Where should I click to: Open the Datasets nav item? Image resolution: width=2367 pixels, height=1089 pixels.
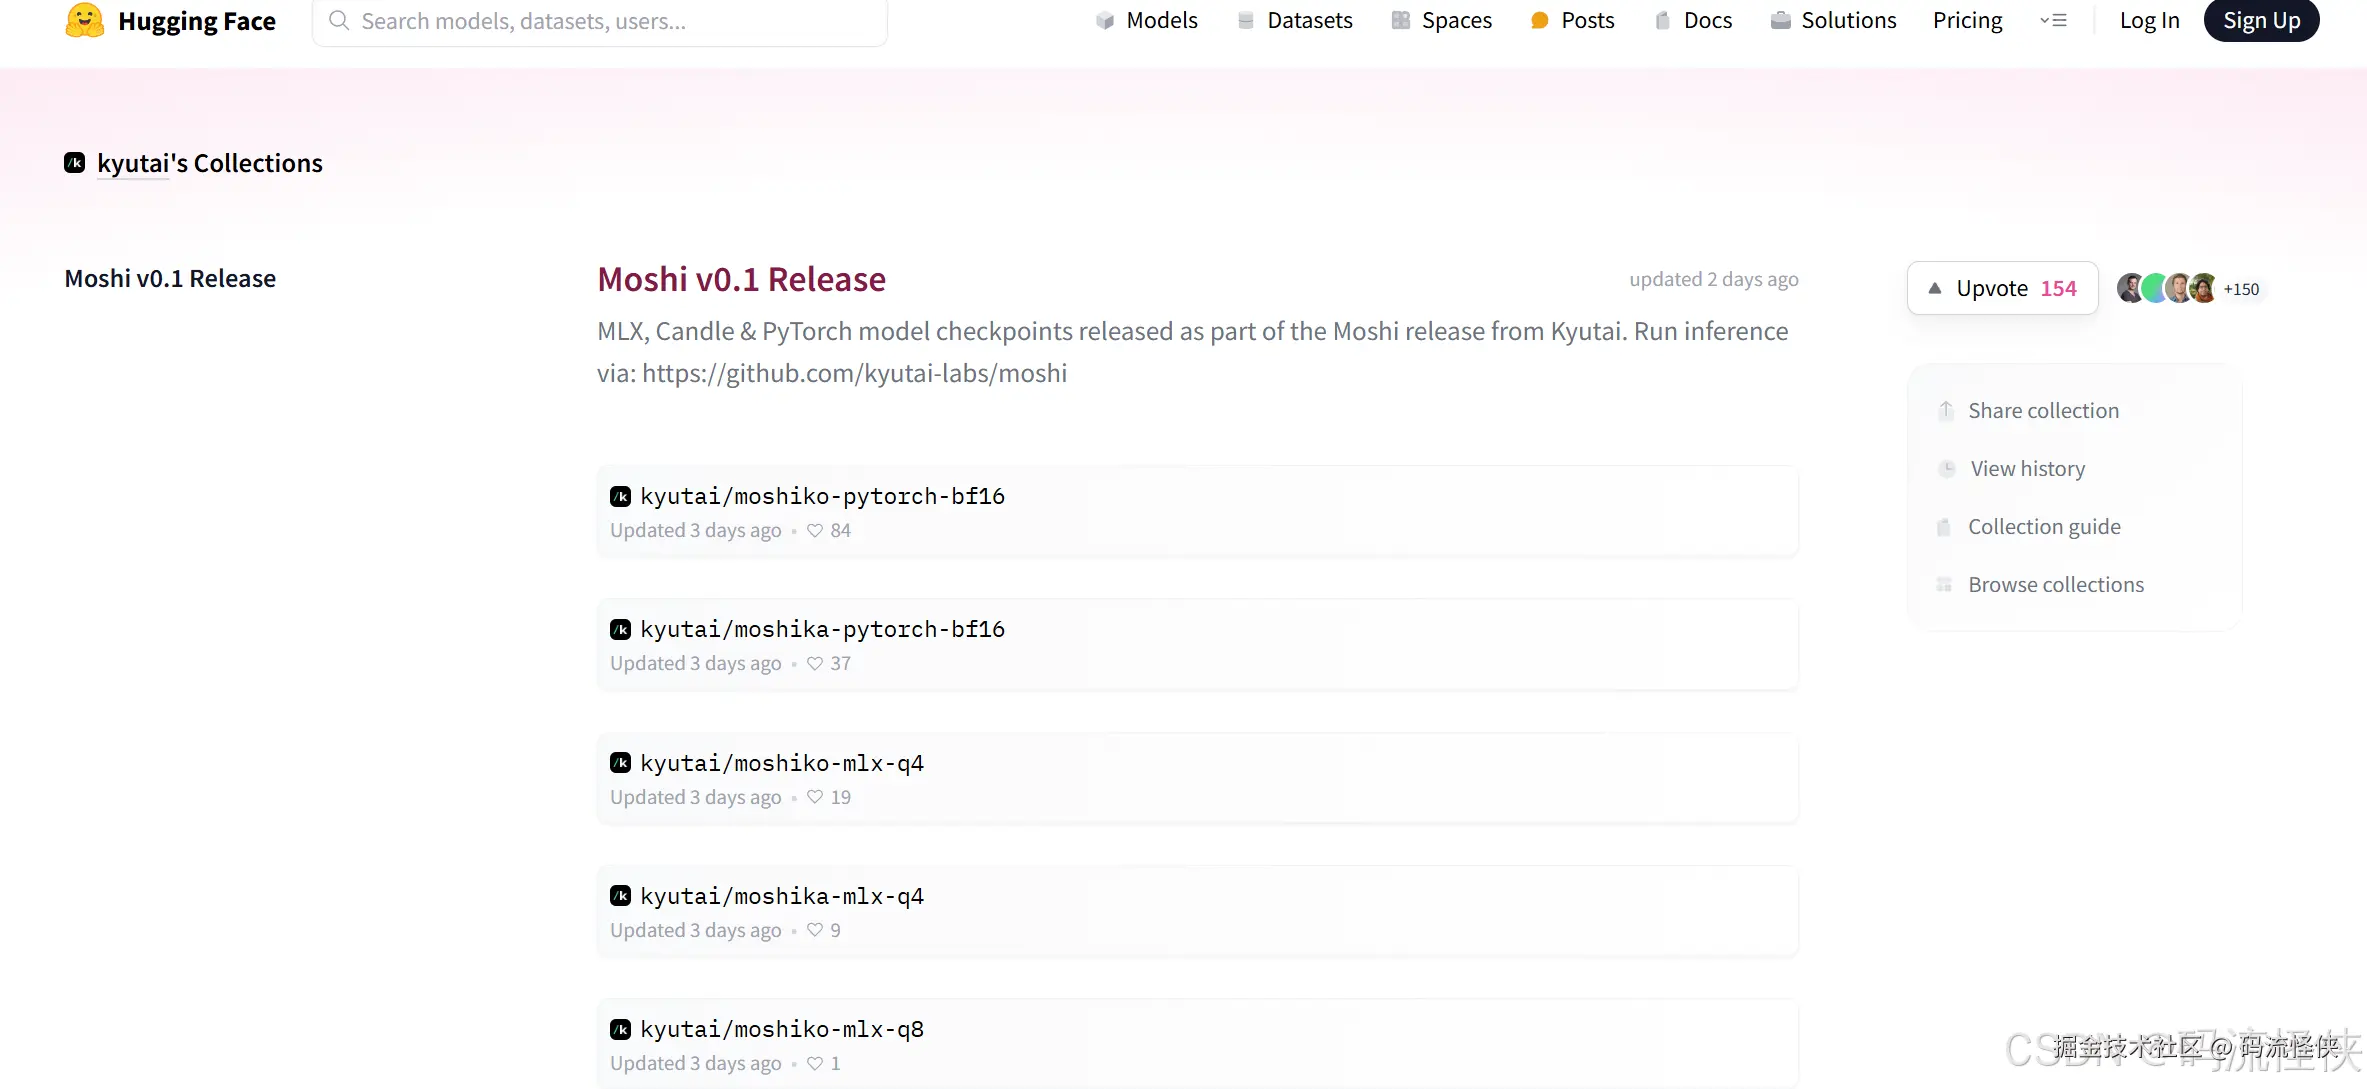tap(1295, 21)
